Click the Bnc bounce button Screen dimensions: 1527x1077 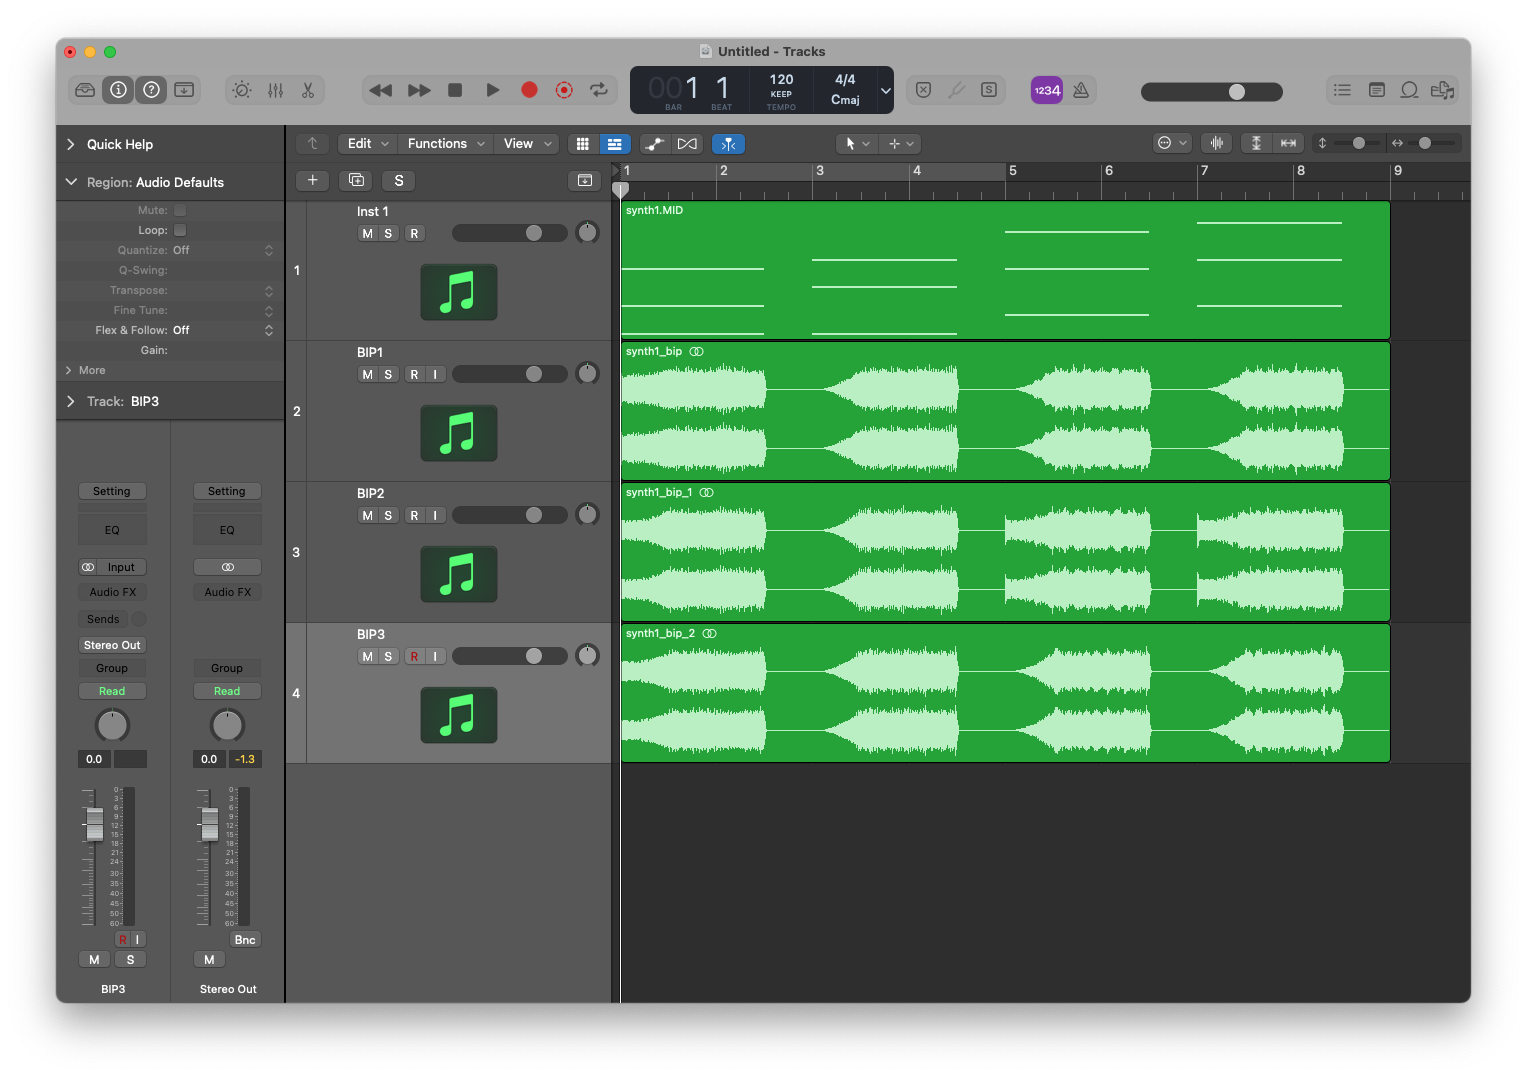tap(245, 939)
